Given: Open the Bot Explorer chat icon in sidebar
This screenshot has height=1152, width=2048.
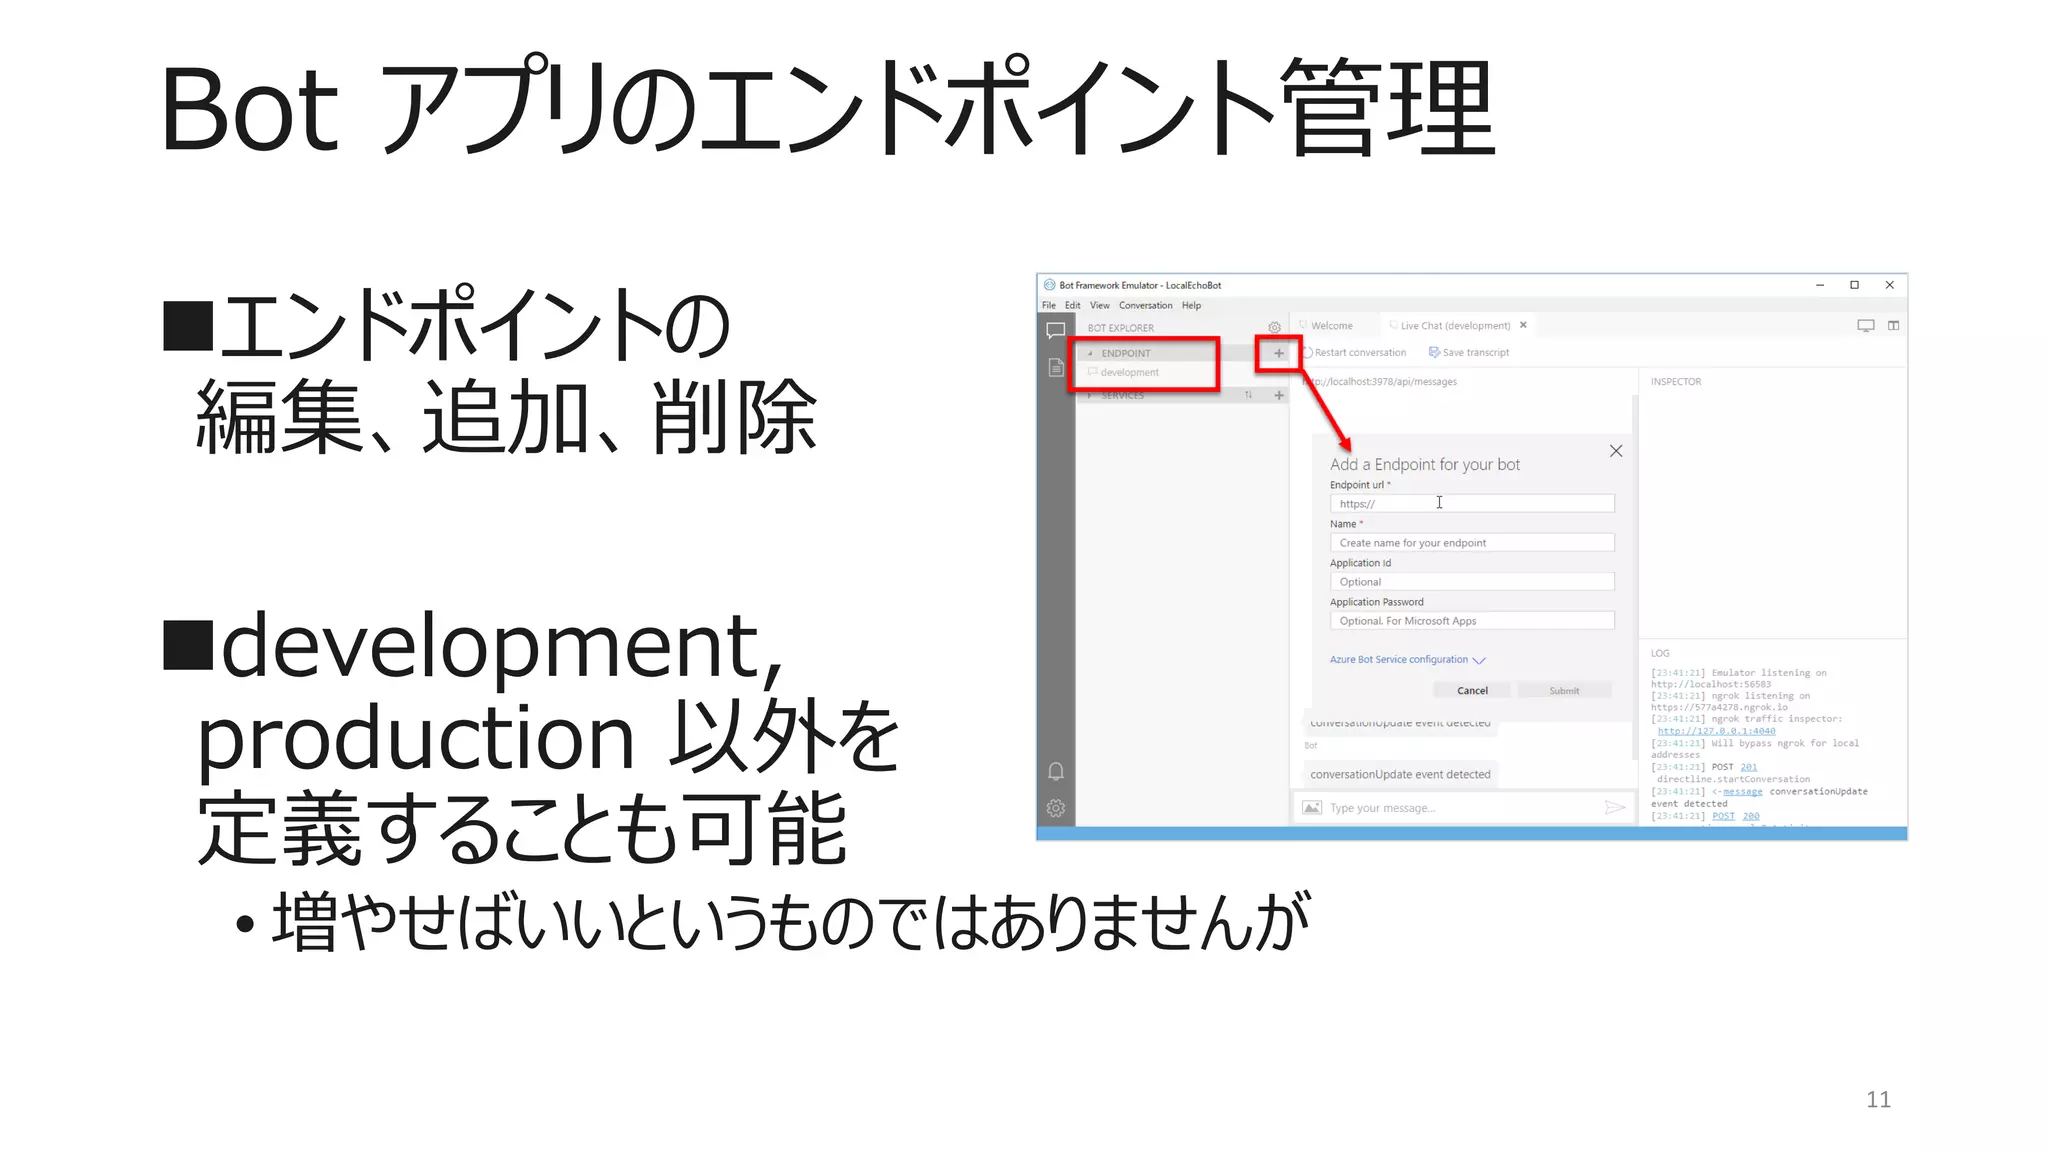Looking at the screenshot, I should 1055,330.
